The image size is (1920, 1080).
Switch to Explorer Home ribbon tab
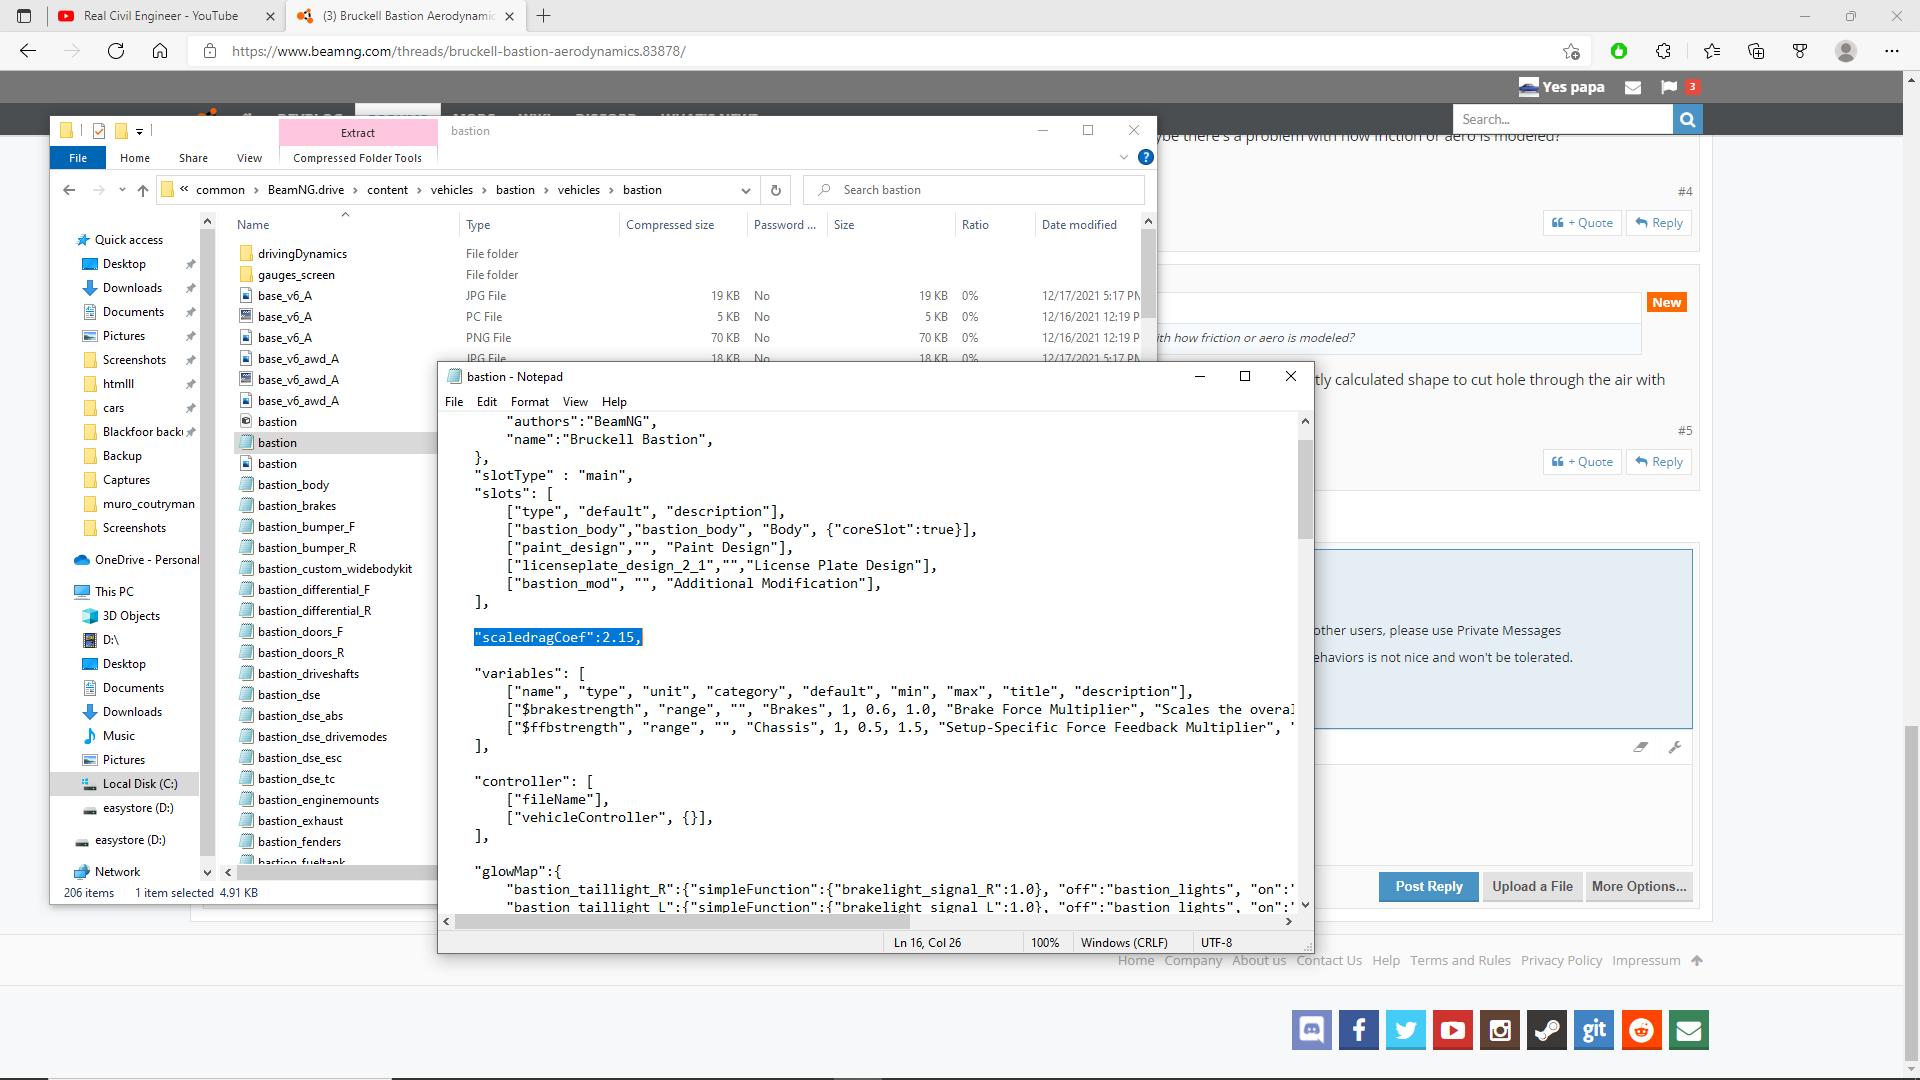point(135,158)
